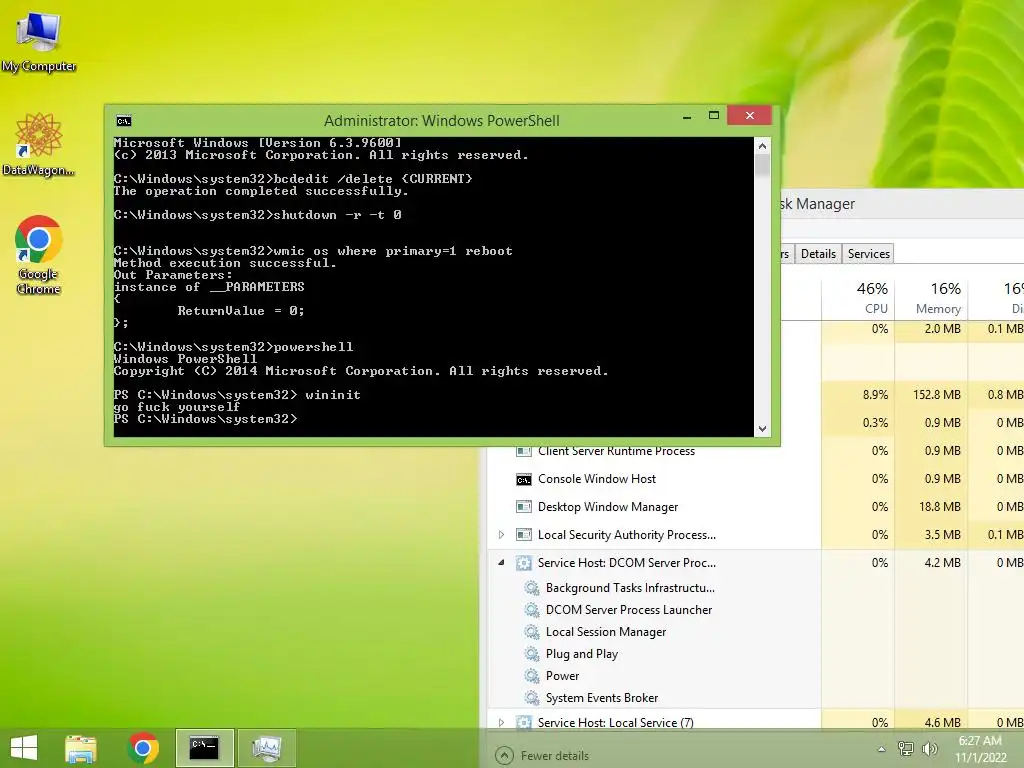Click the Client Server Runtime Process icon

pos(524,451)
